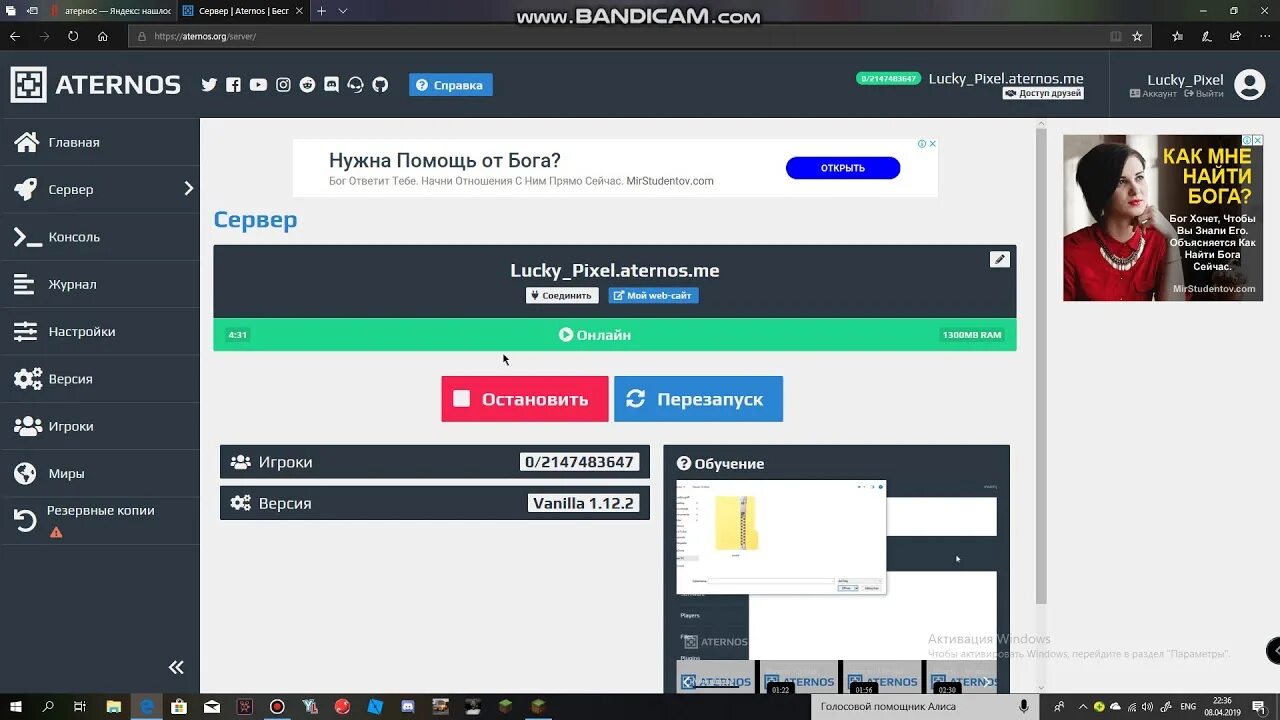Go to the browser home page
Screen dimensions: 1280x720
[102, 36]
